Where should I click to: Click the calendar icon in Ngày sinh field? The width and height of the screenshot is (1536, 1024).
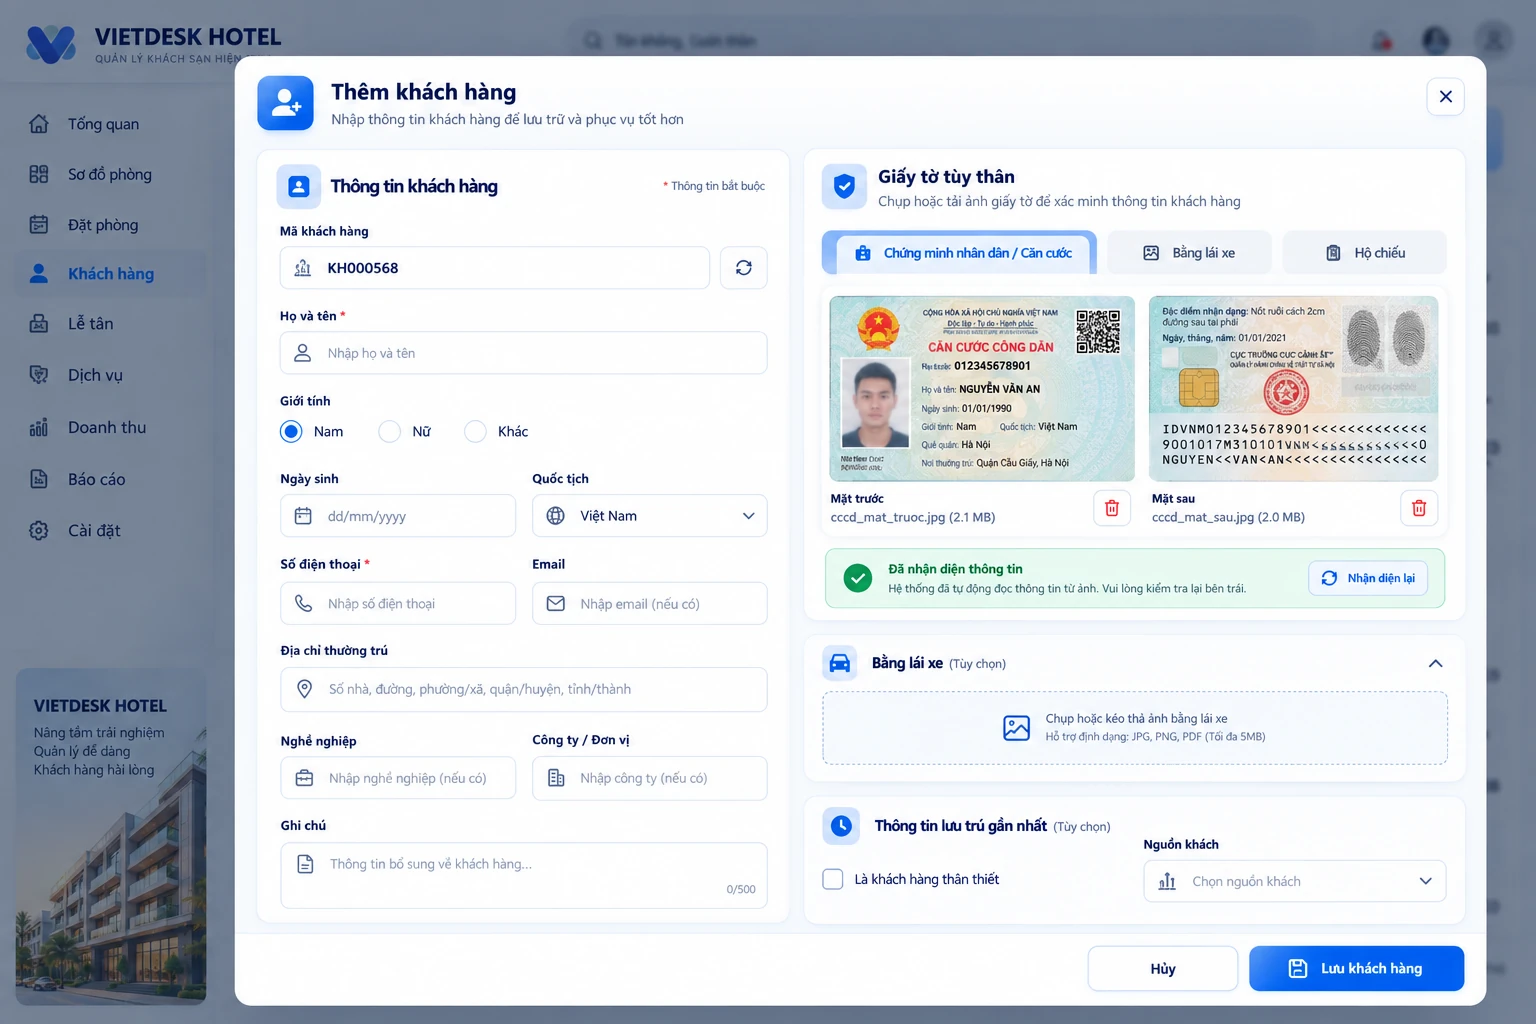pos(303,516)
